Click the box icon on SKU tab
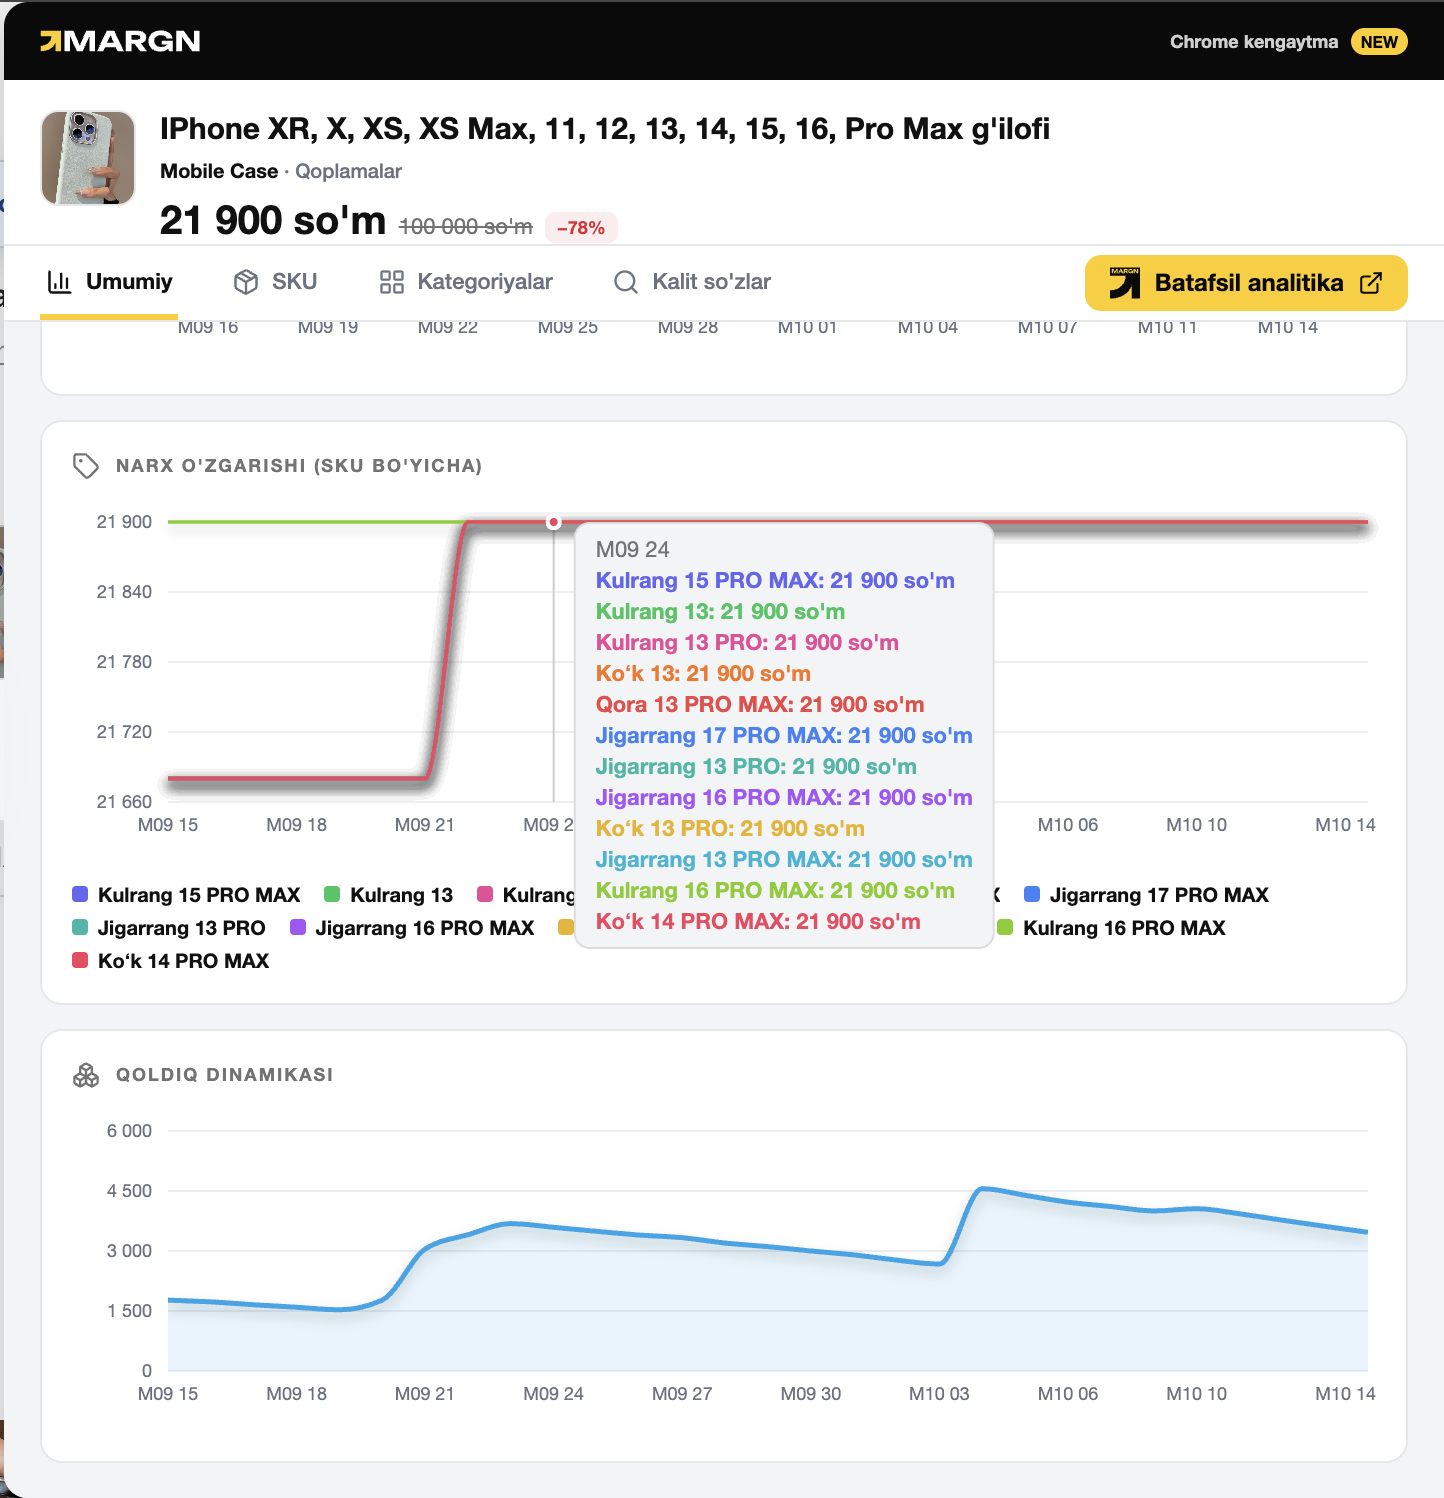Viewport: 1444px width, 1498px height. tap(246, 282)
